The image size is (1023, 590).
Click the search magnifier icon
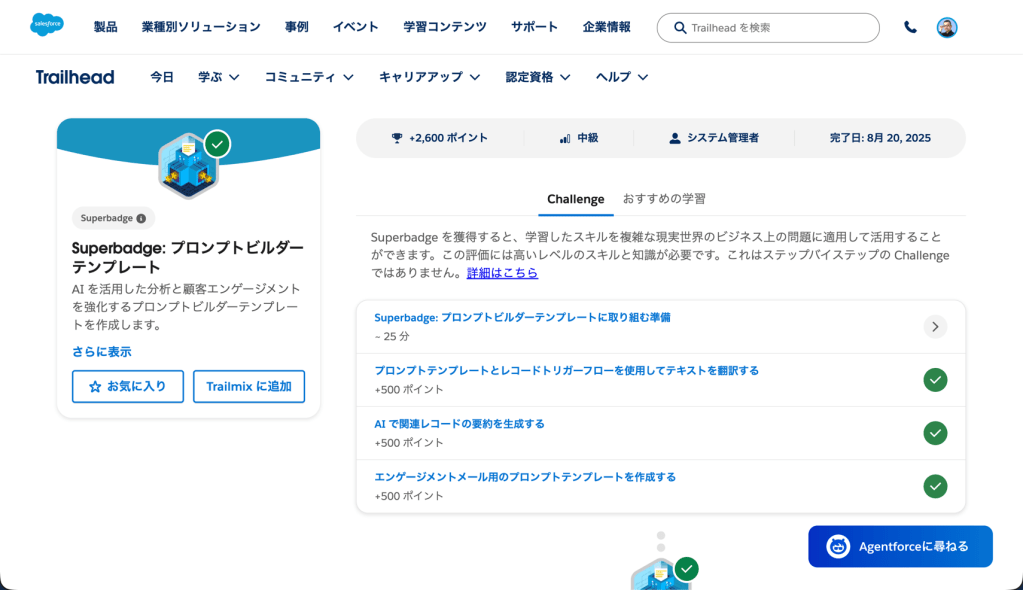(680, 28)
